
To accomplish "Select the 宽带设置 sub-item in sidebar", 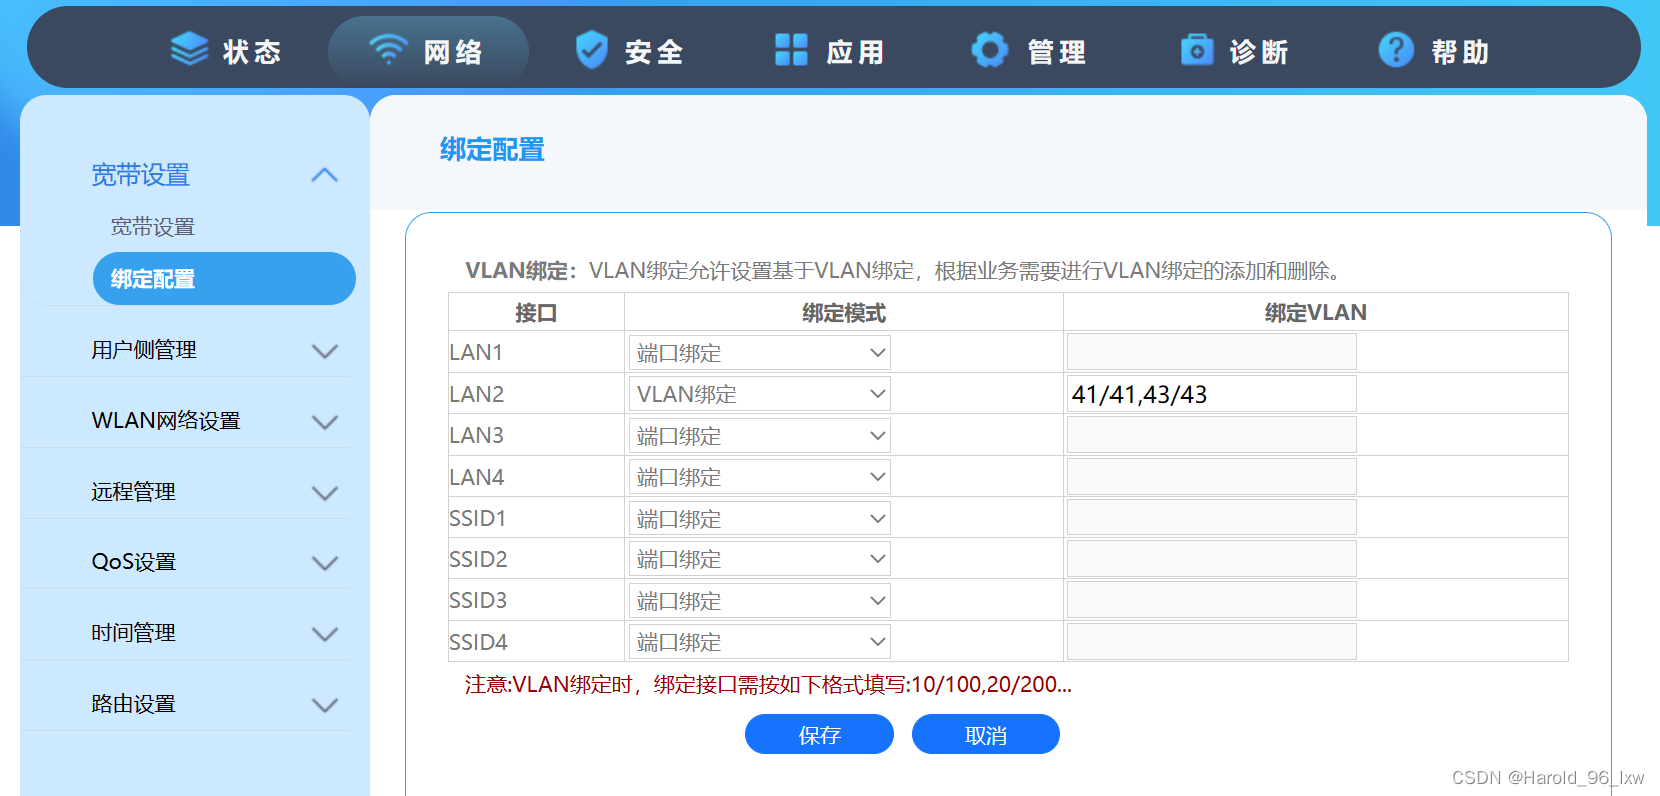I will pyautogui.click(x=153, y=227).
